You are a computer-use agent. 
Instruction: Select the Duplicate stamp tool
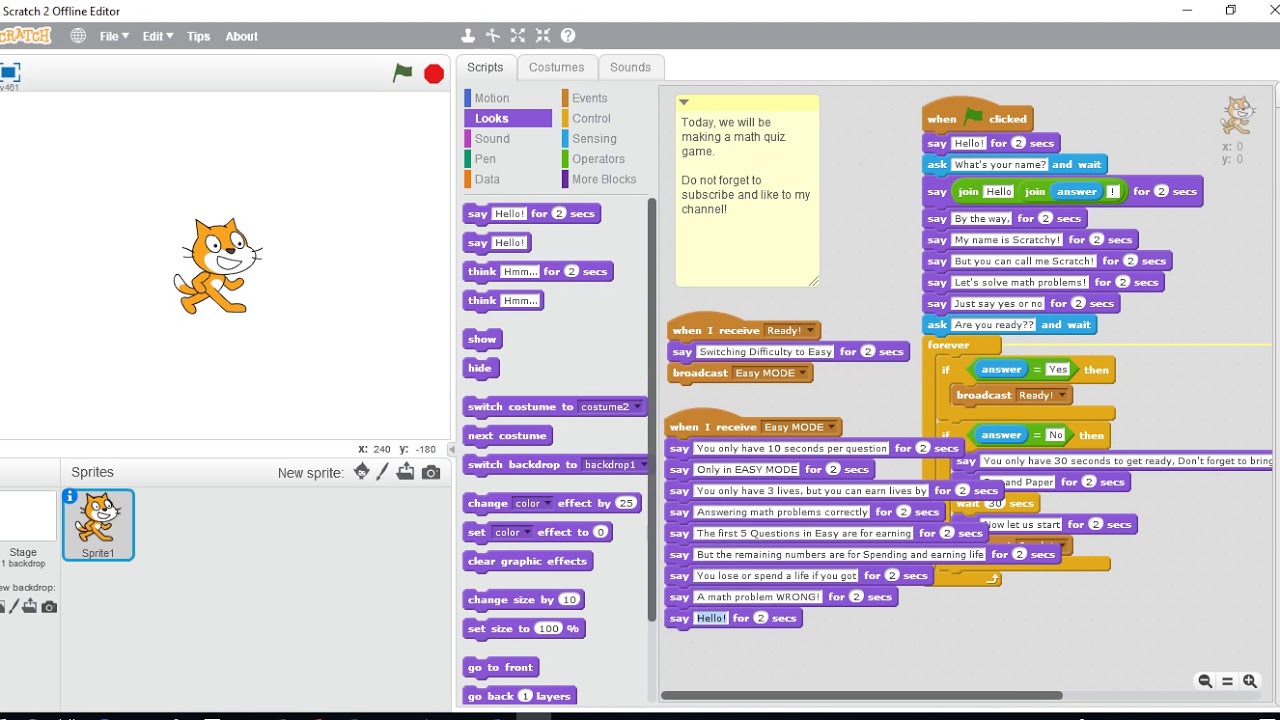click(x=468, y=36)
